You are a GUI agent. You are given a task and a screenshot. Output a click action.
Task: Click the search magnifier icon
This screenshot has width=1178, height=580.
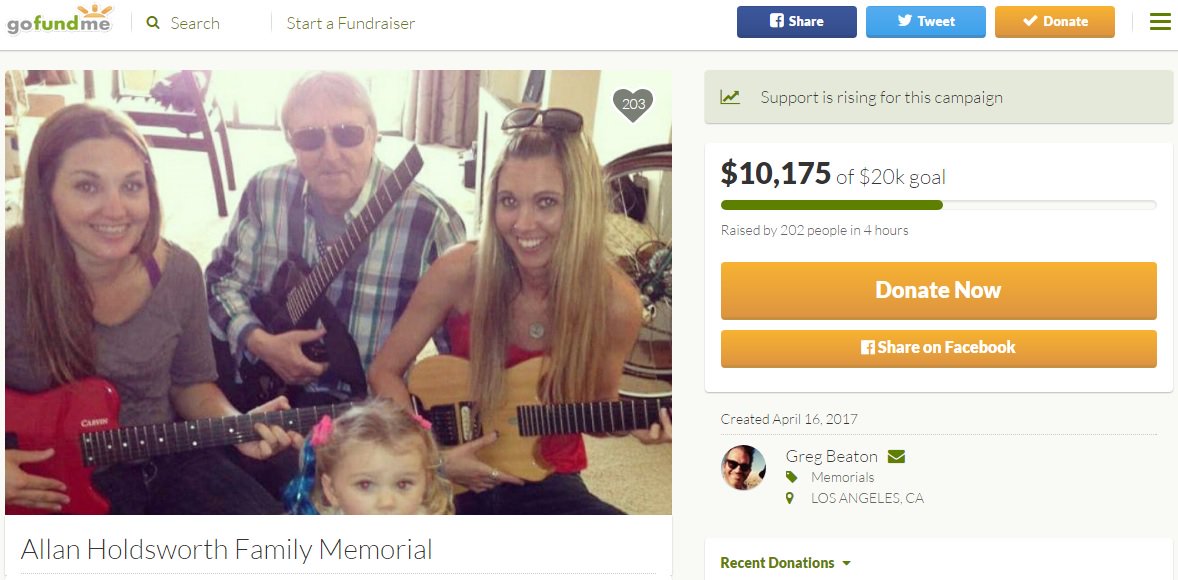coord(153,23)
